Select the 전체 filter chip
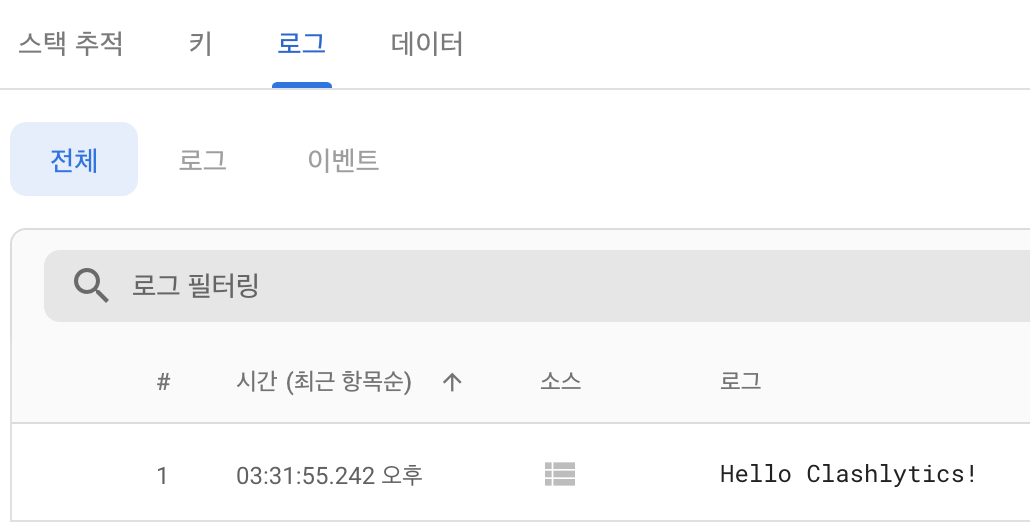 pyautogui.click(x=74, y=159)
